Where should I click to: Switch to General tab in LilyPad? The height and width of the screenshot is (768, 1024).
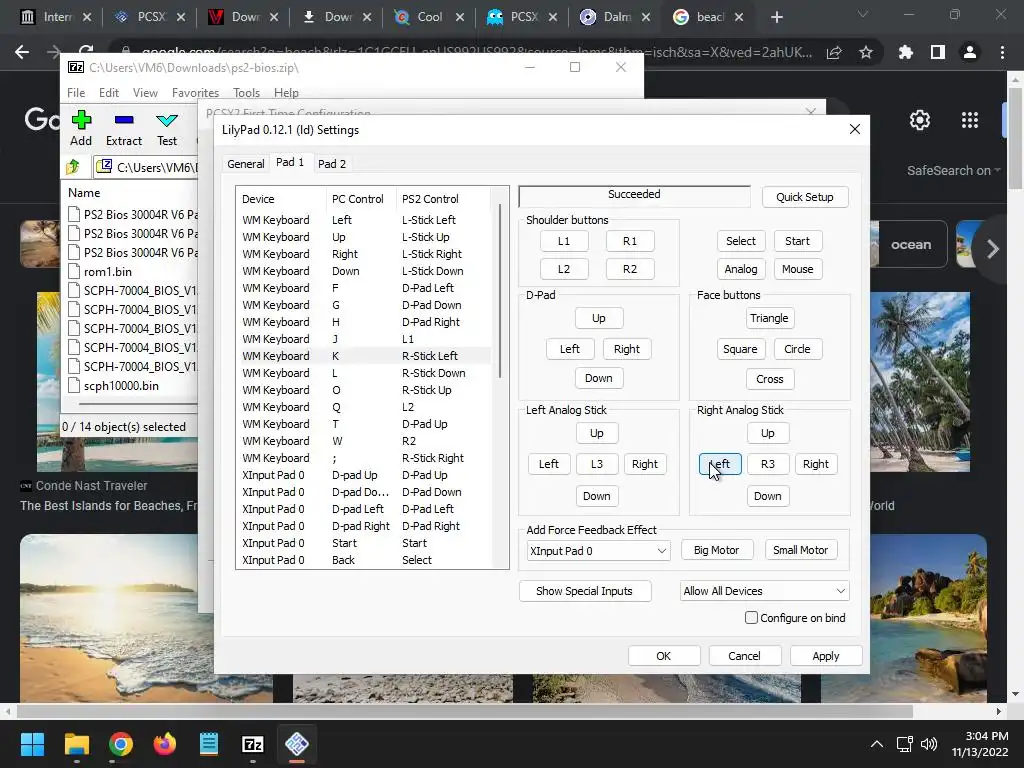246,164
